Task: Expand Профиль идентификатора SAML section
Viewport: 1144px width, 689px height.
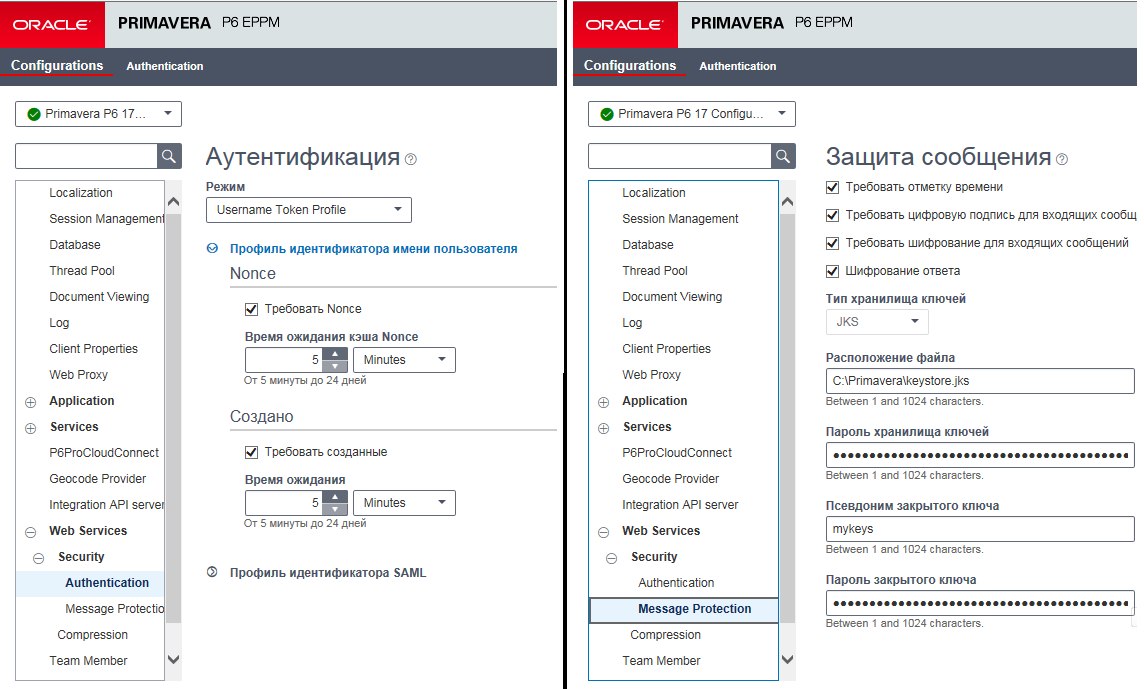Action: [212, 572]
